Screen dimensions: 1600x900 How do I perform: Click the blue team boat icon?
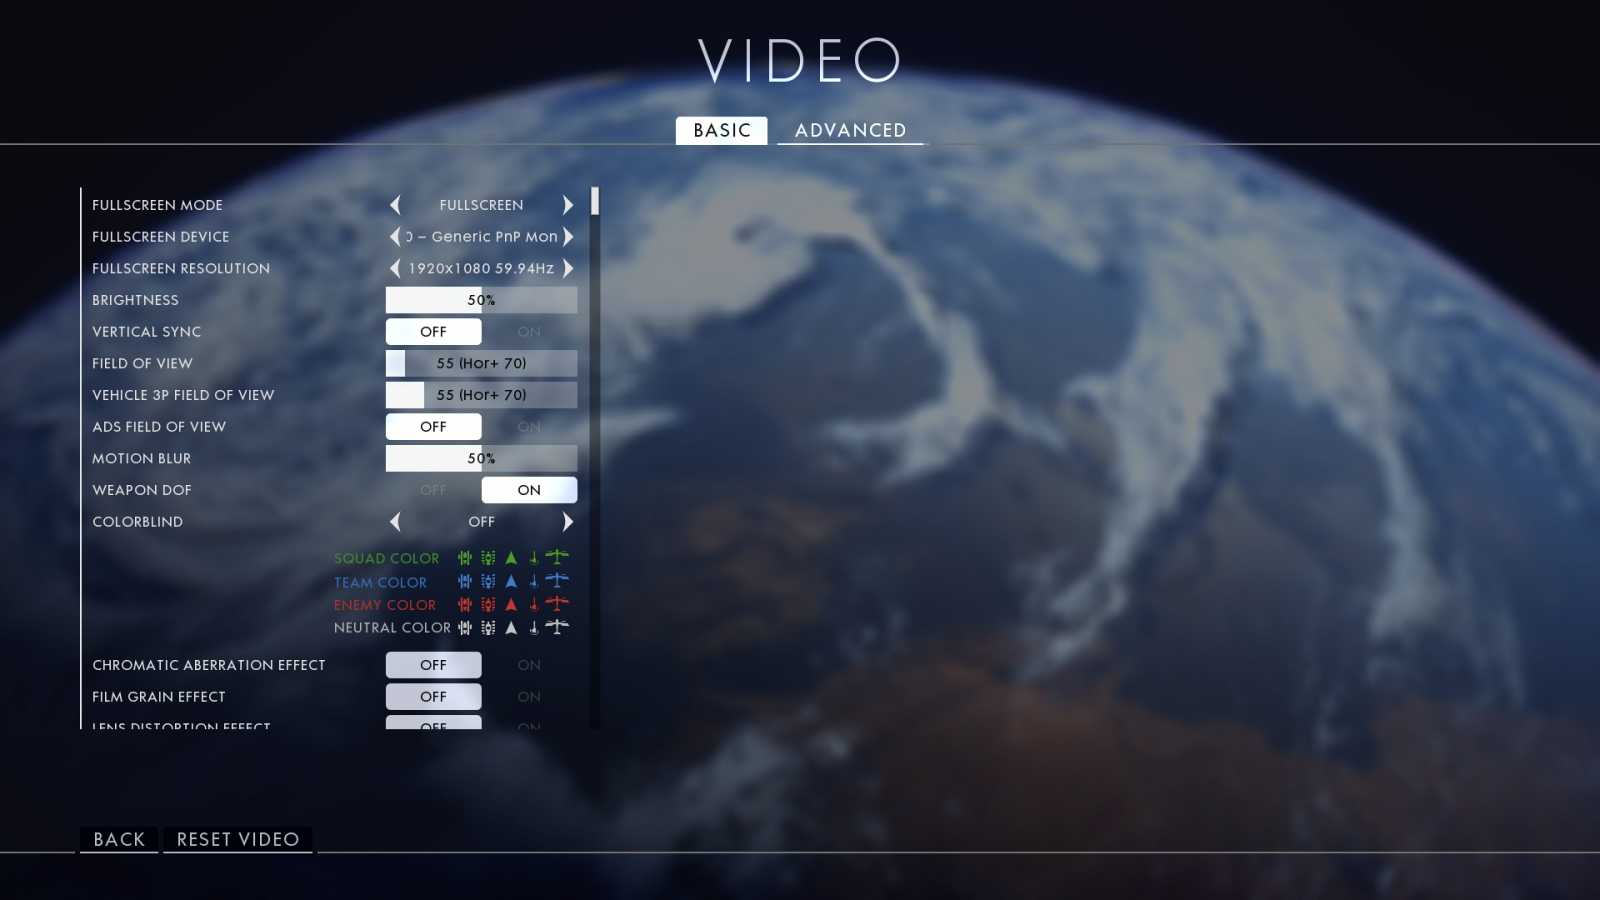tap(534, 581)
